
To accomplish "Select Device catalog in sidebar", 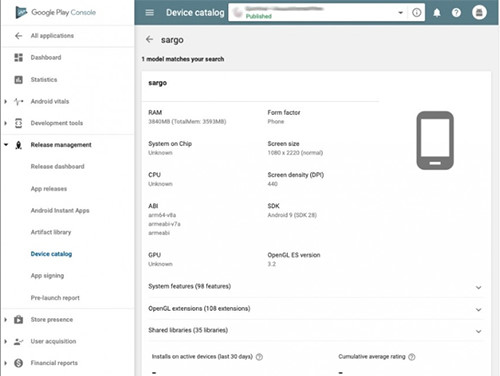I will point(51,254).
